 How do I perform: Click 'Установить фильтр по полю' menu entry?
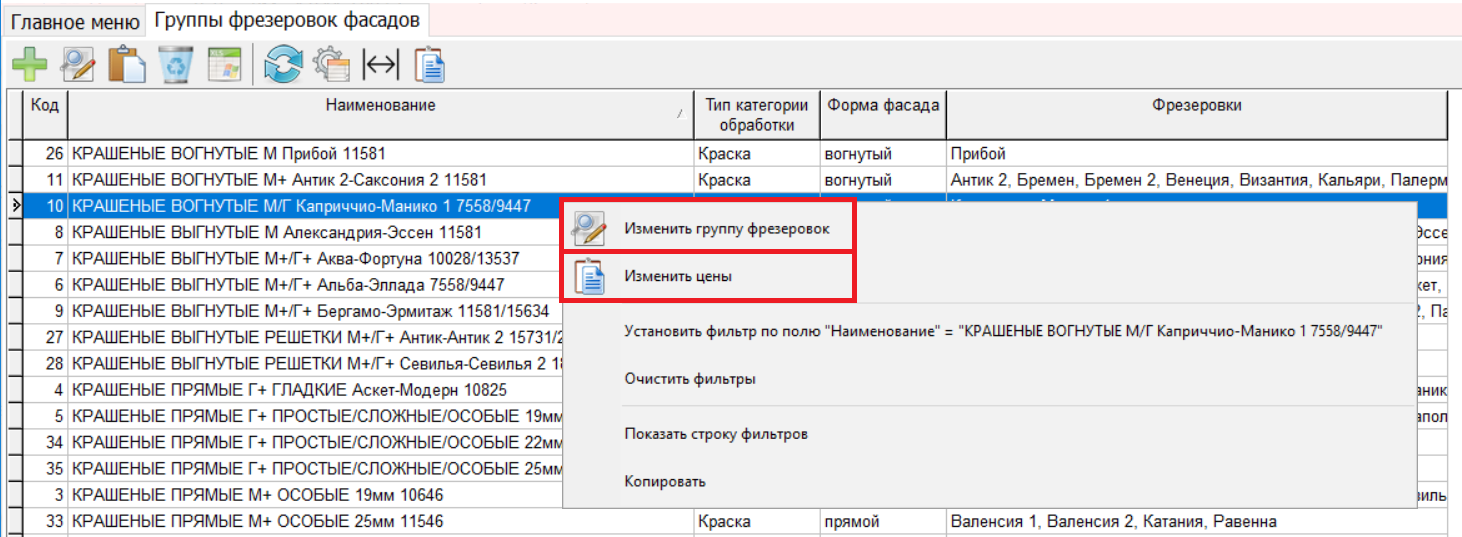tap(1002, 332)
